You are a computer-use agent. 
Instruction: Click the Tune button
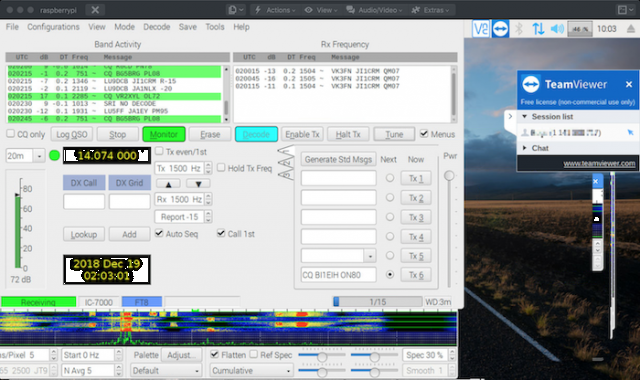(x=394, y=134)
